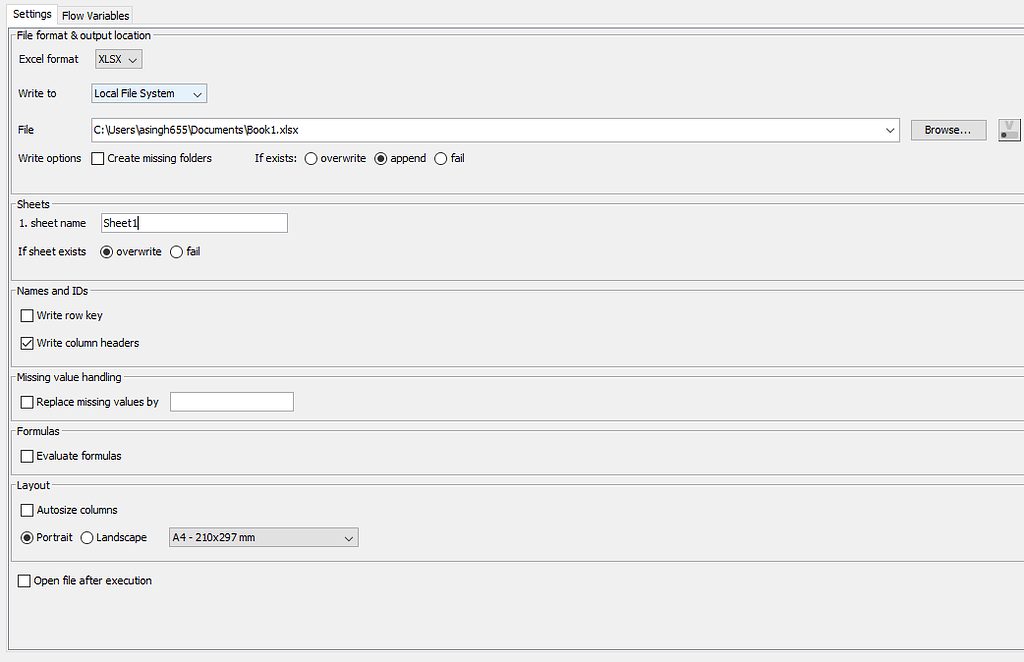1024x662 pixels.
Task: Switch to the Flow Variables tab
Action: pos(95,15)
